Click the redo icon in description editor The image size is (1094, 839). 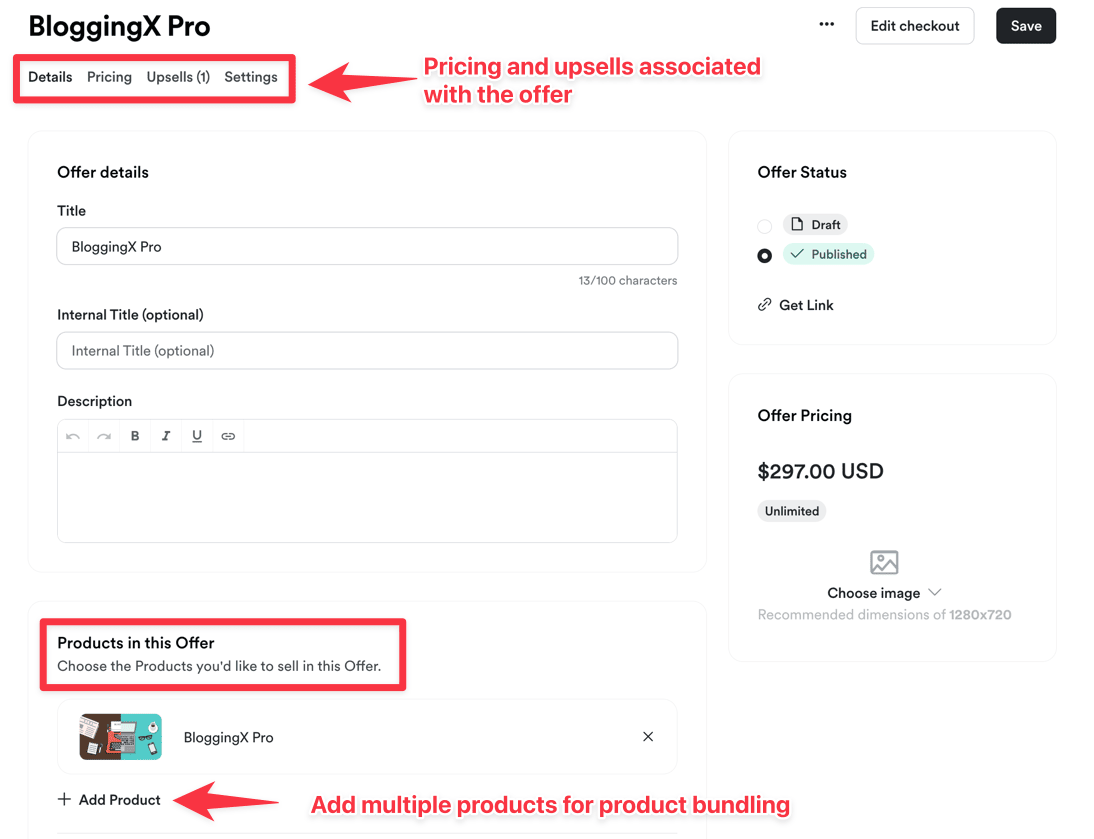click(104, 436)
